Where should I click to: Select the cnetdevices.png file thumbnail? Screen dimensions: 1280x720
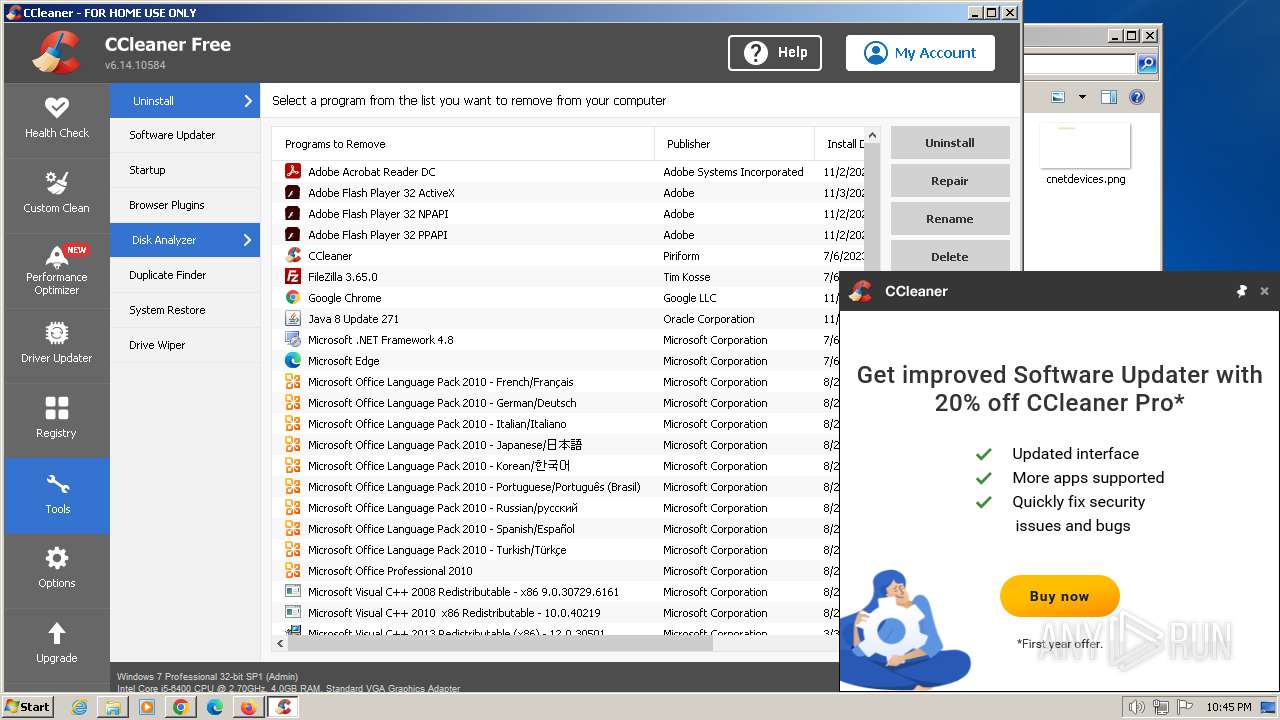click(x=1085, y=147)
